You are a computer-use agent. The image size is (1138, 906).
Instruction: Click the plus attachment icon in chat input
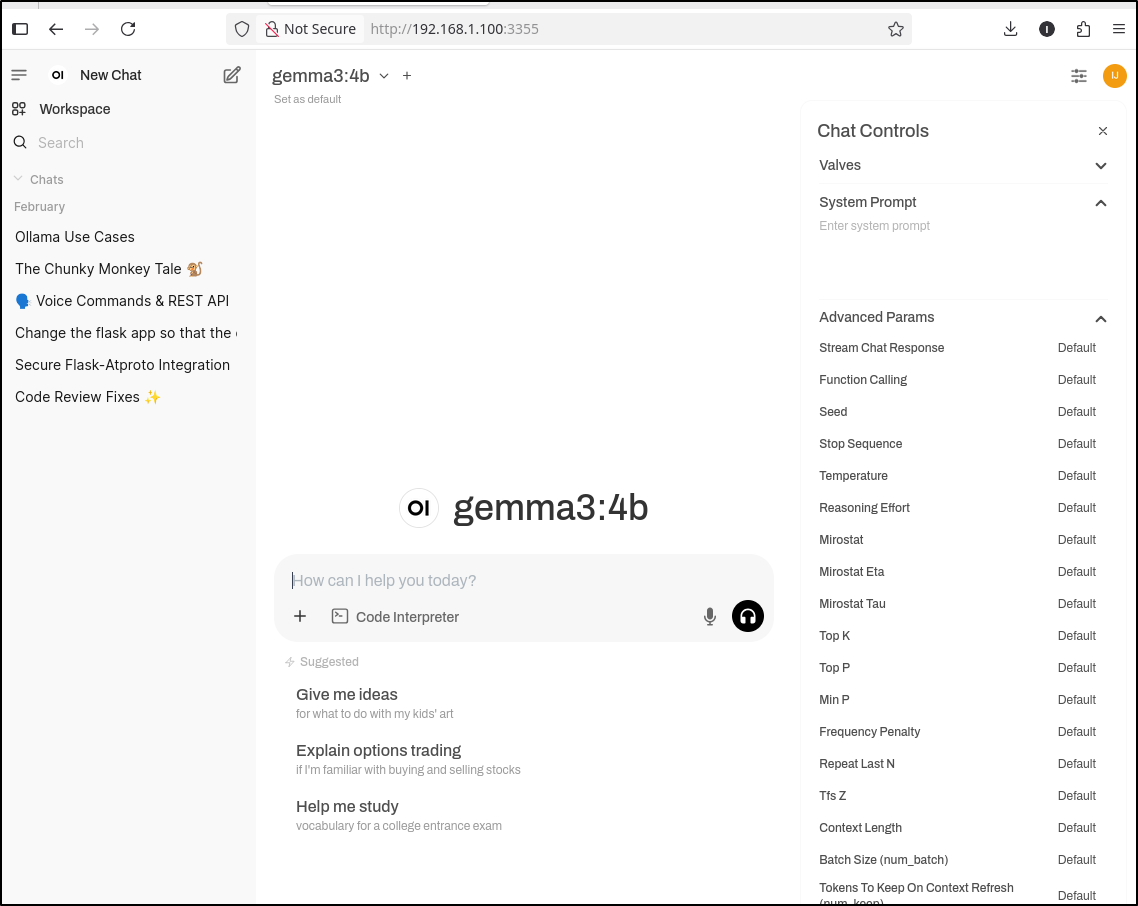tap(300, 616)
